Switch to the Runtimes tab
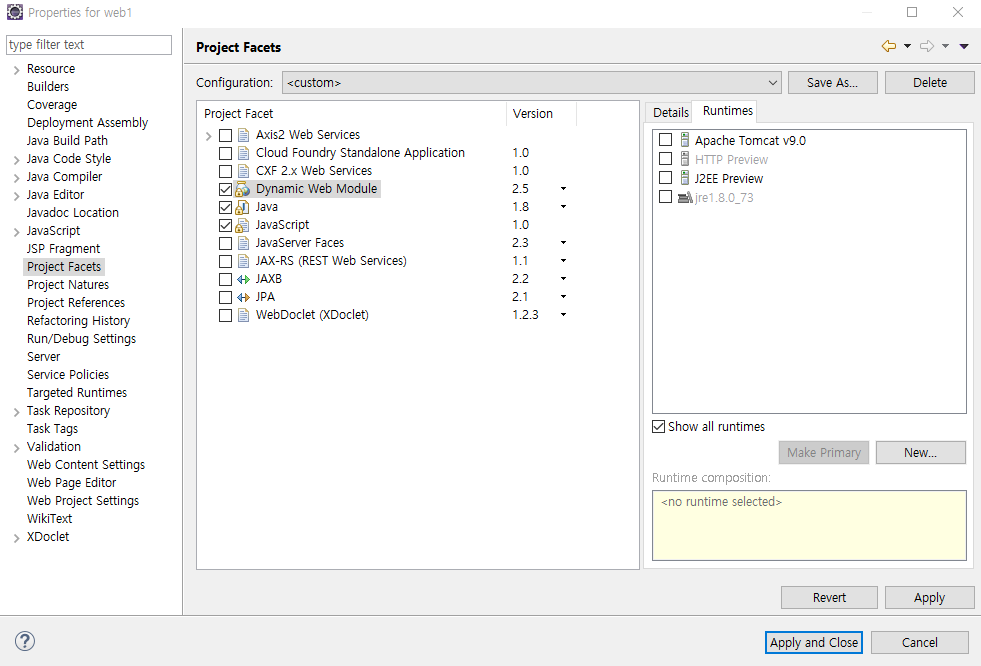 click(727, 111)
